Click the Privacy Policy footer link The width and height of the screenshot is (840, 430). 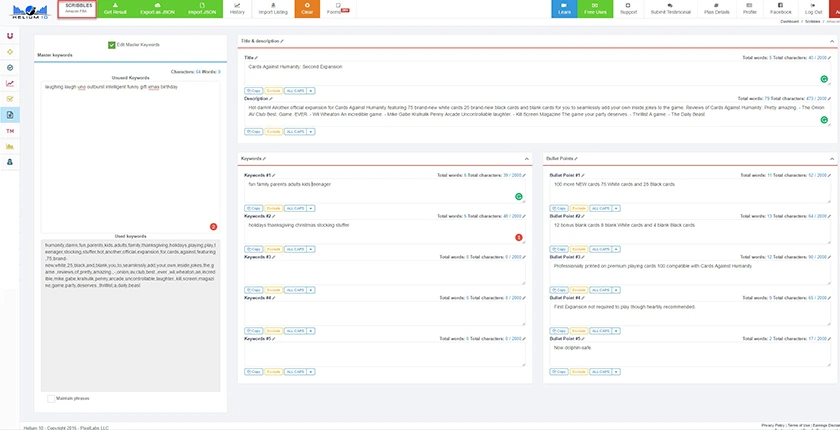click(x=772, y=425)
